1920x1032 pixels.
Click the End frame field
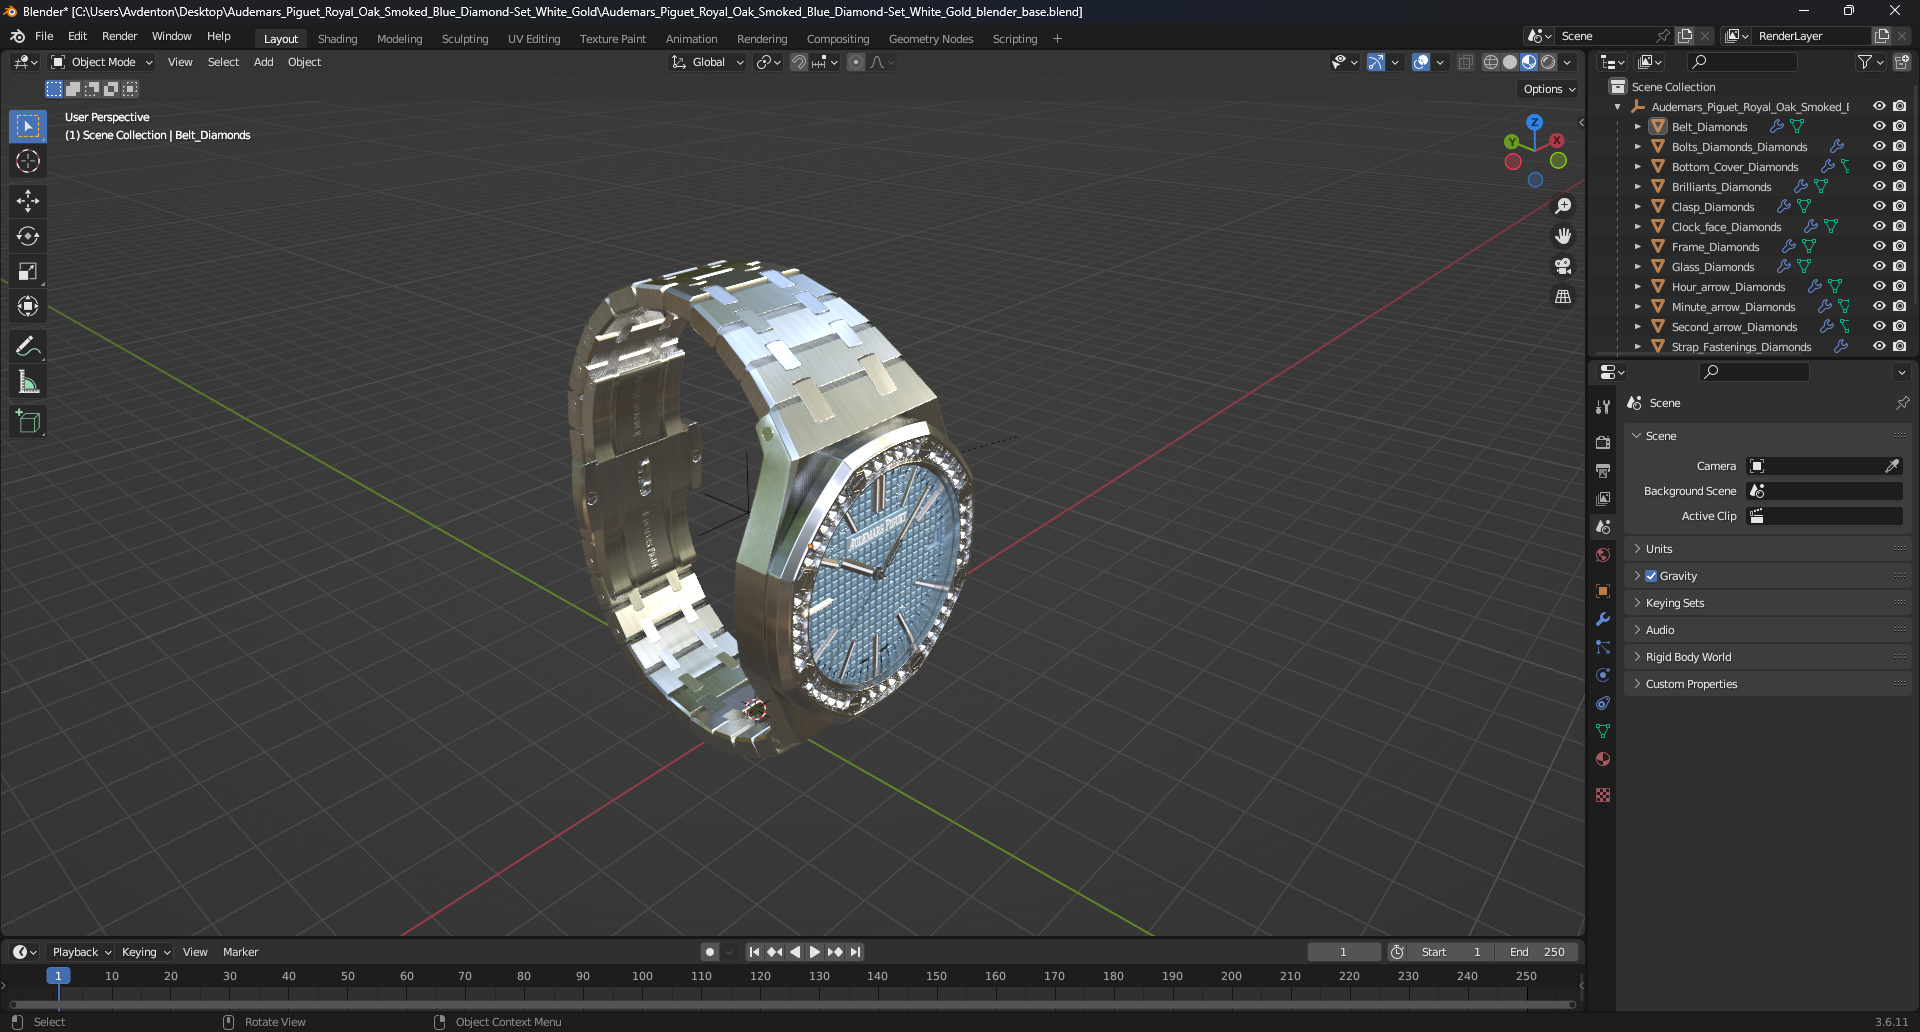(1537, 952)
